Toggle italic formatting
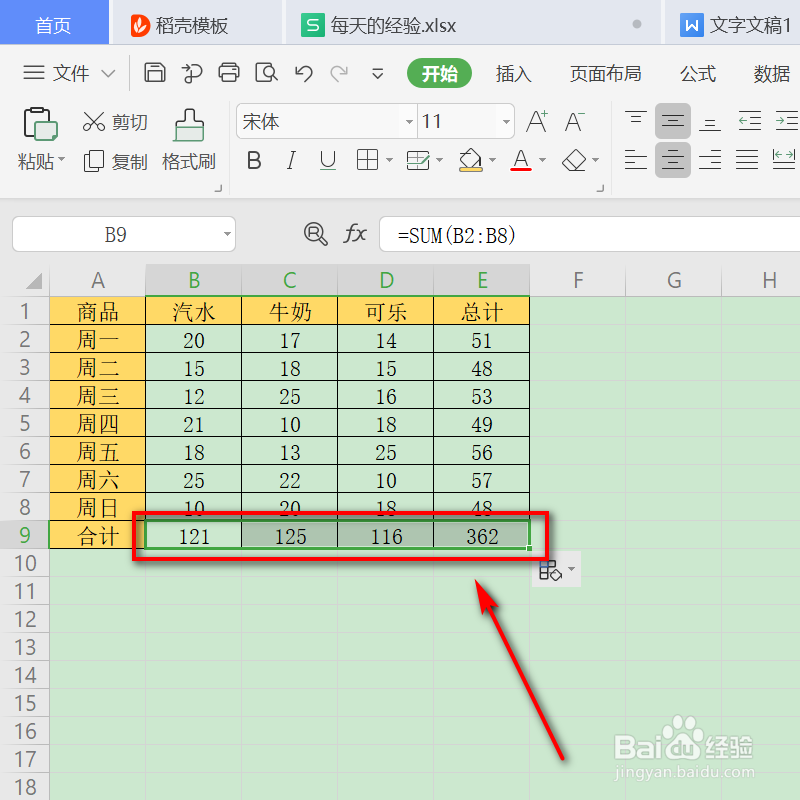The image size is (800, 800). [290, 160]
